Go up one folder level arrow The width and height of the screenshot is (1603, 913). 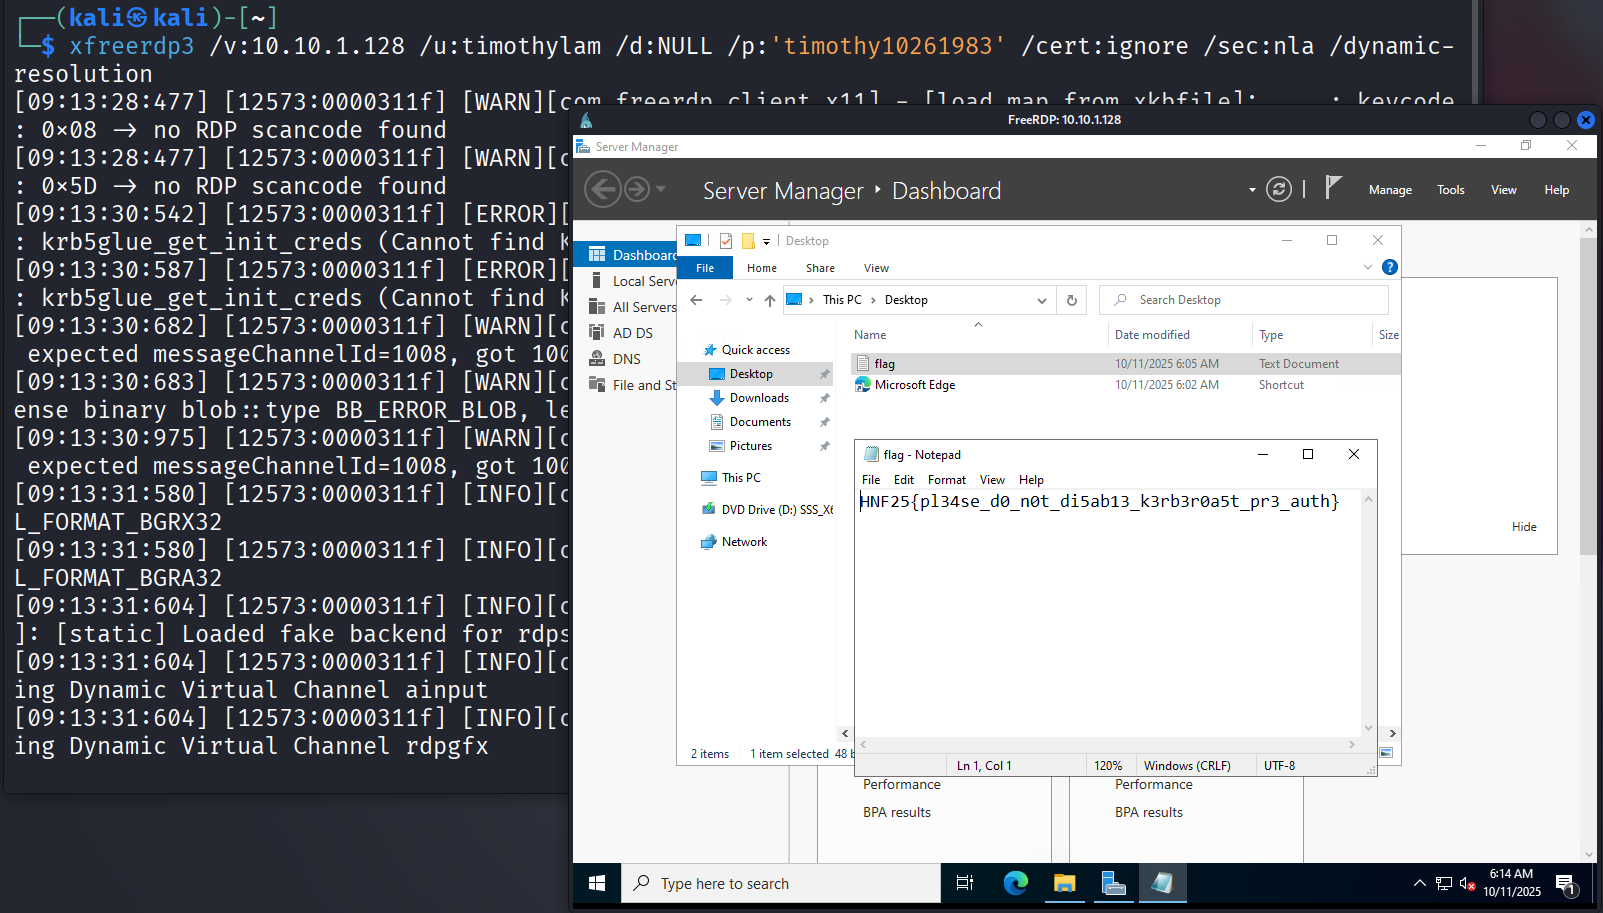pos(769,300)
